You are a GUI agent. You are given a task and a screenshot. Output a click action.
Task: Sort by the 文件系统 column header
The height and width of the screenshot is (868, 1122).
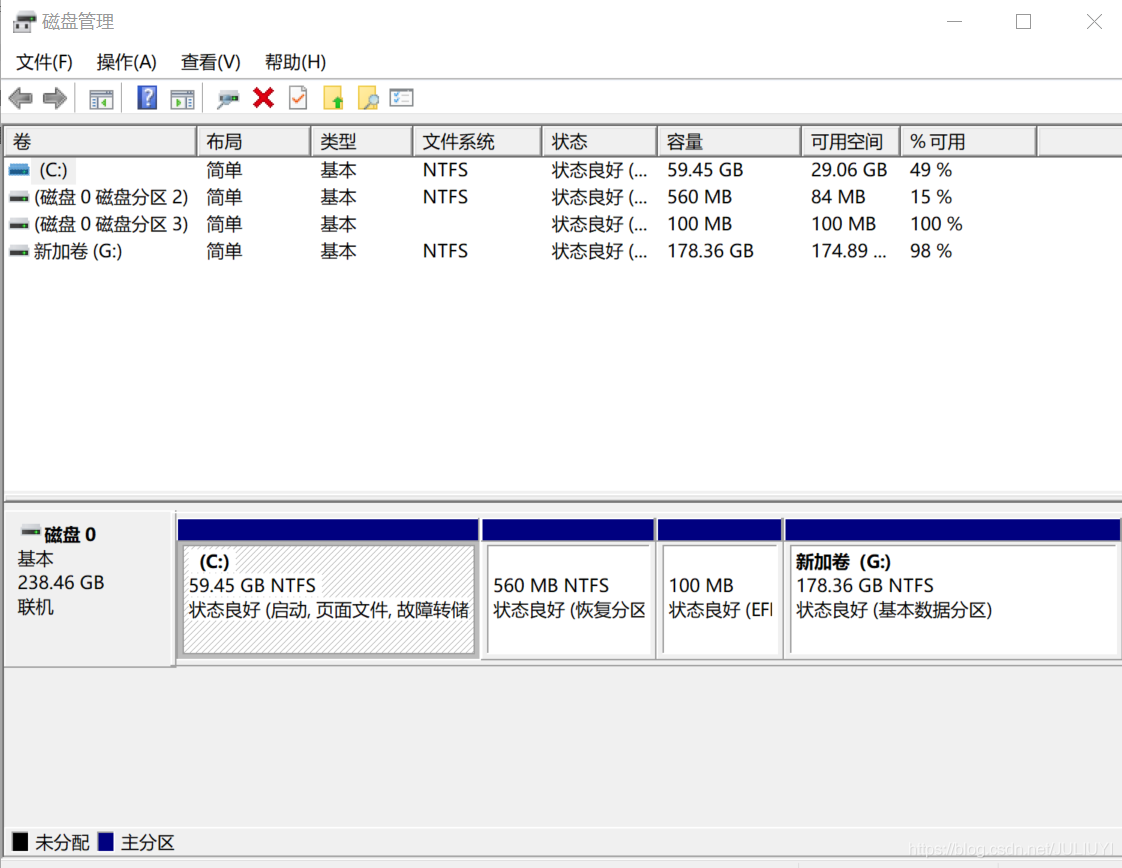click(478, 142)
